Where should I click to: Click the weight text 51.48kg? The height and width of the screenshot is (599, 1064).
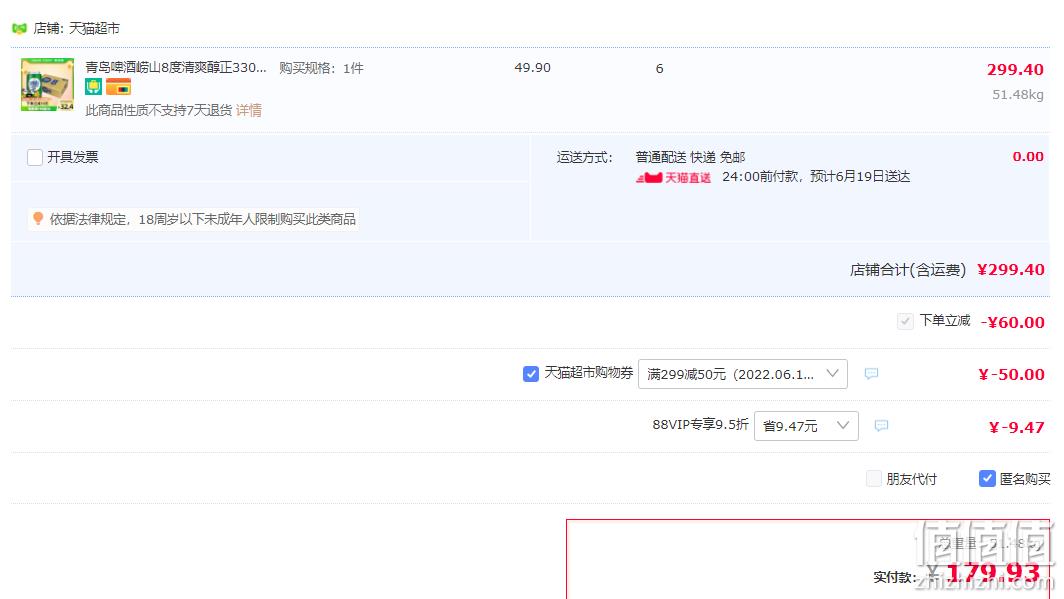tap(1018, 95)
